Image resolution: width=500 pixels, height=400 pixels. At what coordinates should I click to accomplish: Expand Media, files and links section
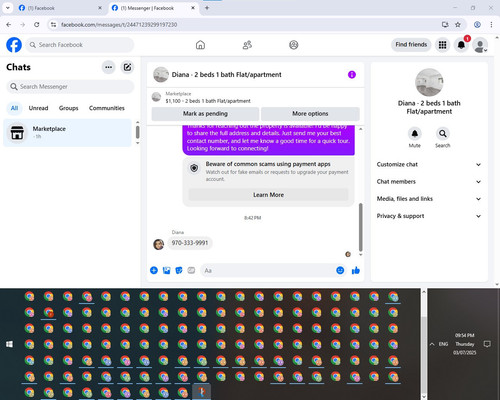[x=429, y=199]
